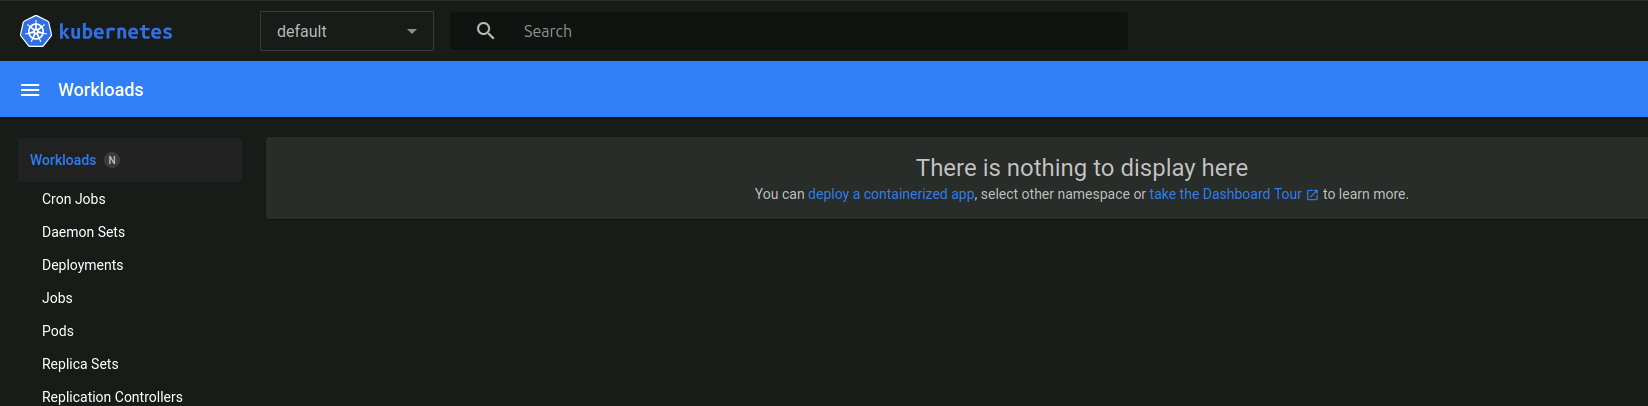Click the N badge beside Workloads
The width and height of the screenshot is (1648, 406).
(x=112, y=160)
